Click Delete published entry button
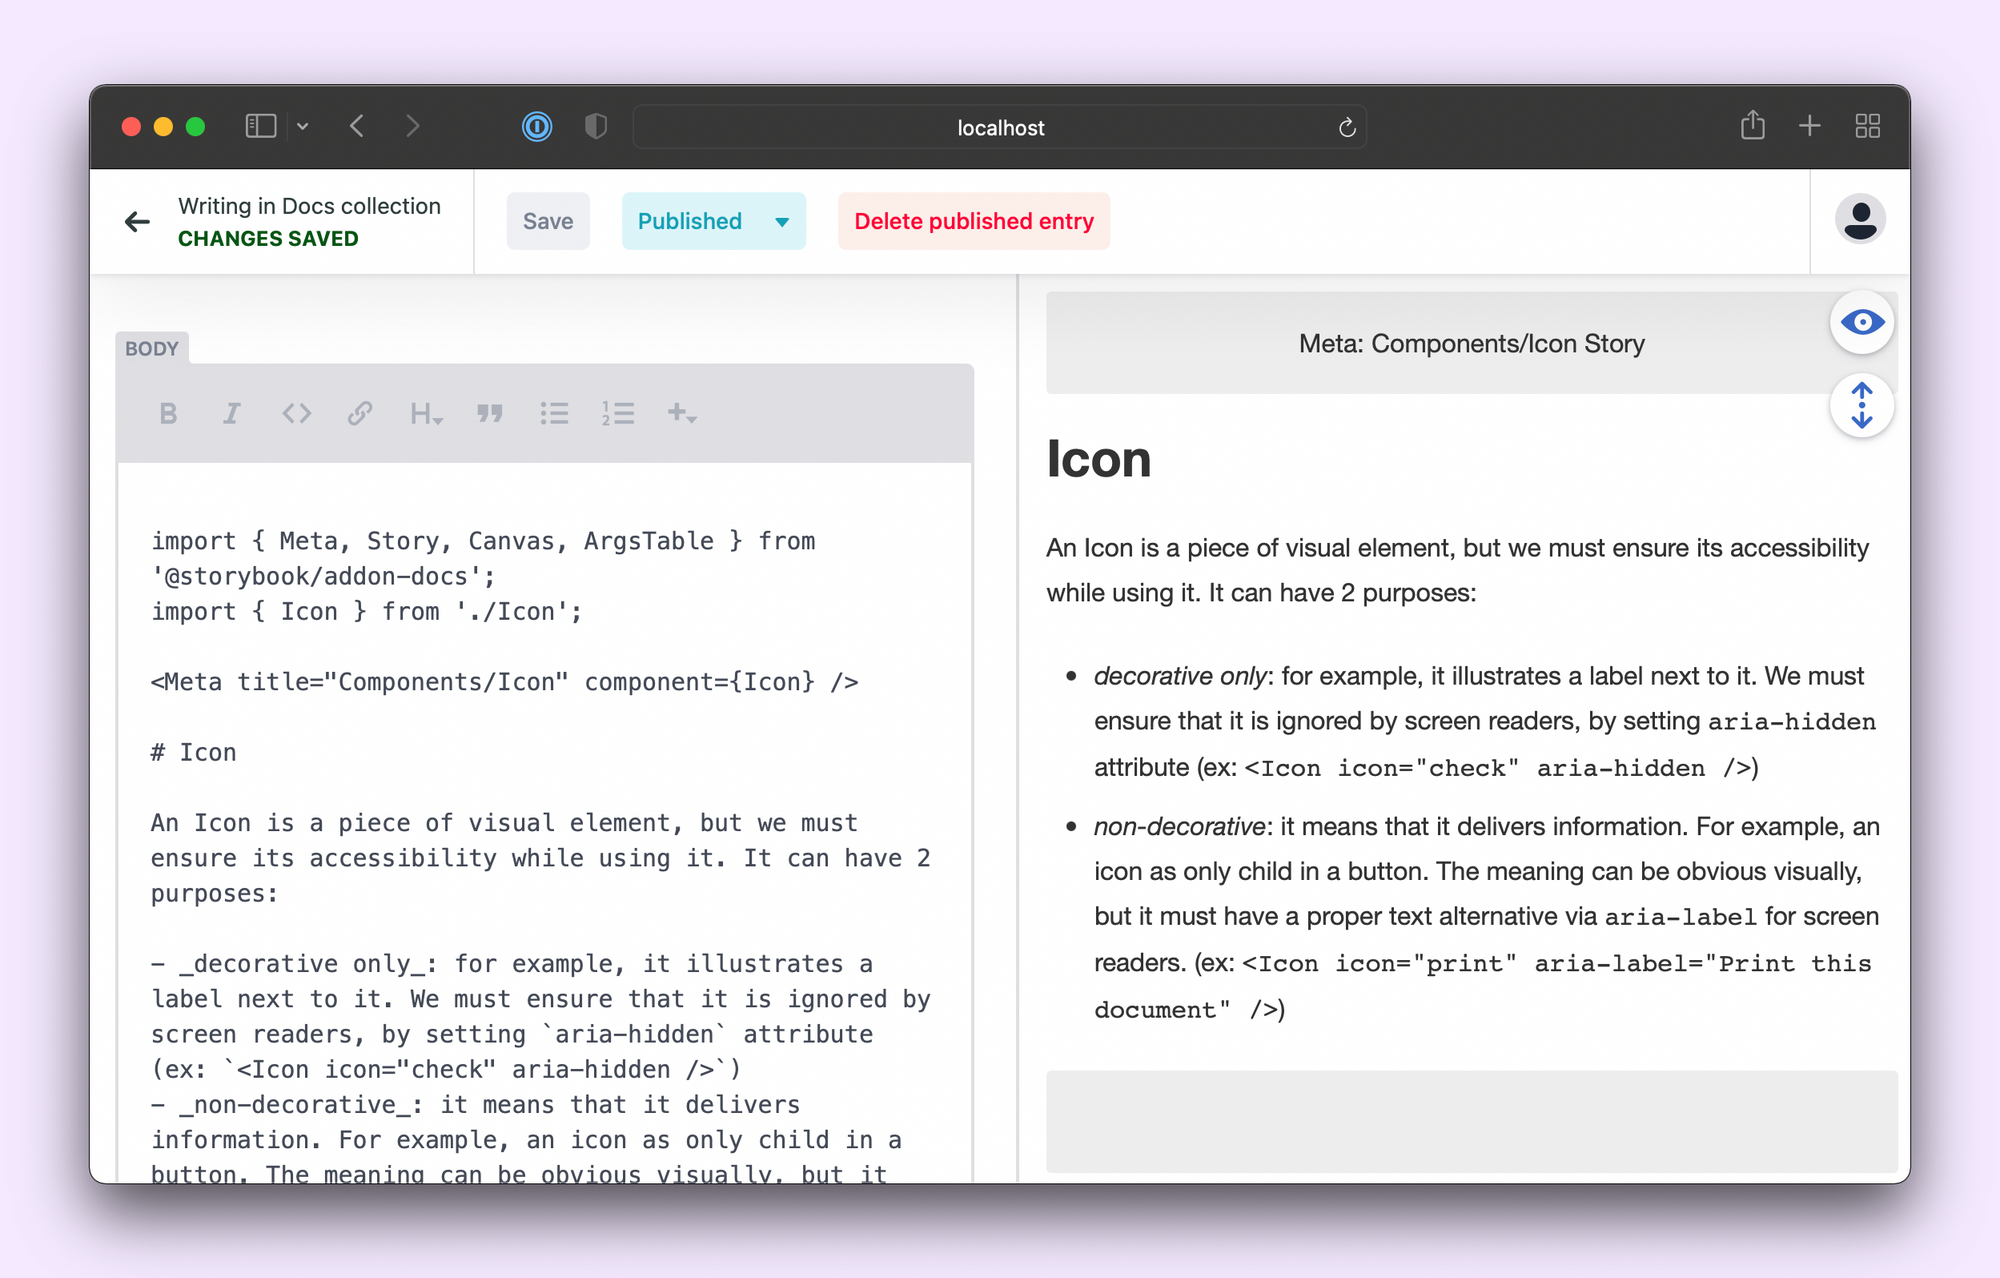Image resolution: width=2000 pixels, height=1278 pixels. point(973,221)
